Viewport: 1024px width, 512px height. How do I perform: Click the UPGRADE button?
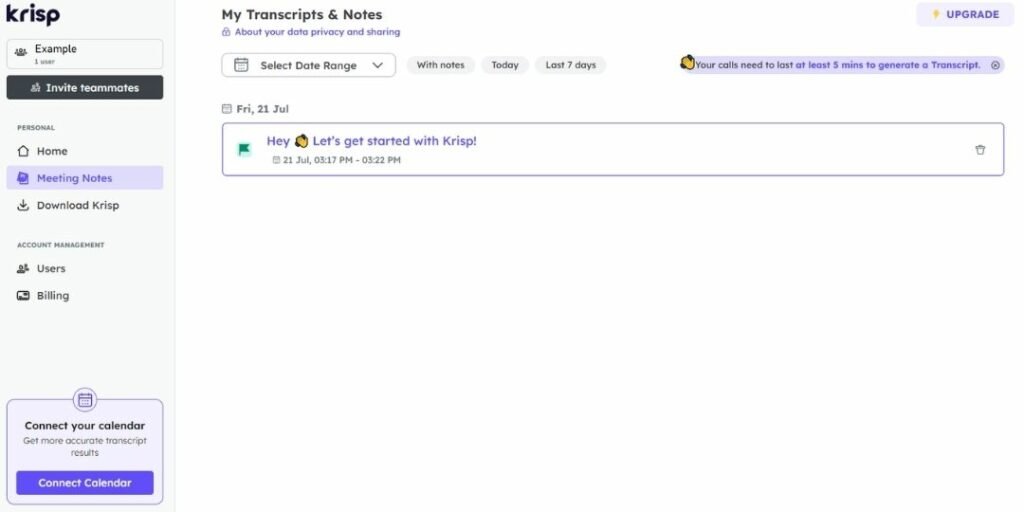(965, 14)
